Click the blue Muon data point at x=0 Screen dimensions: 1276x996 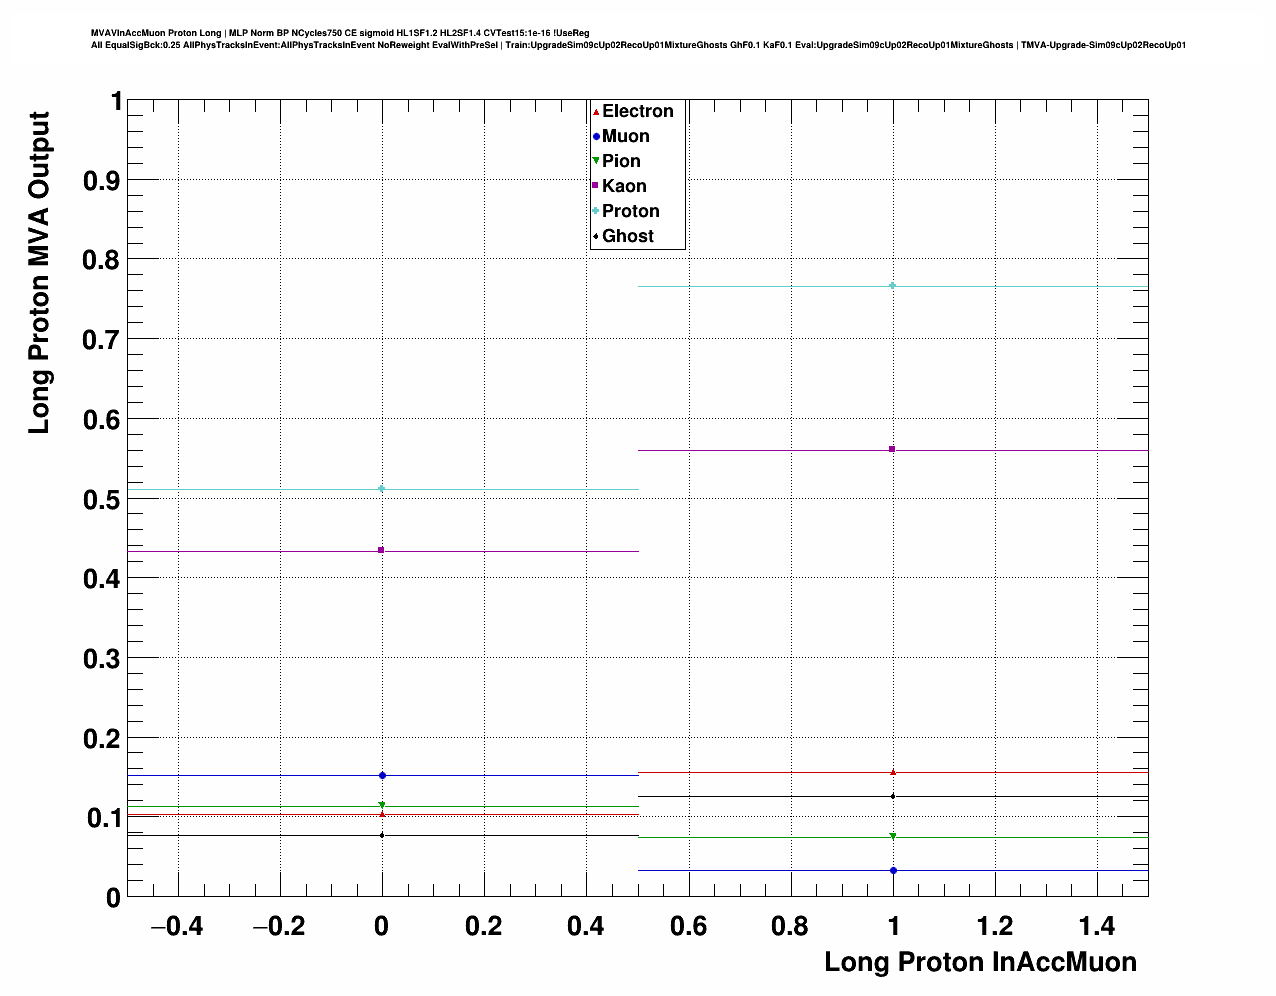tap(382, 775)
